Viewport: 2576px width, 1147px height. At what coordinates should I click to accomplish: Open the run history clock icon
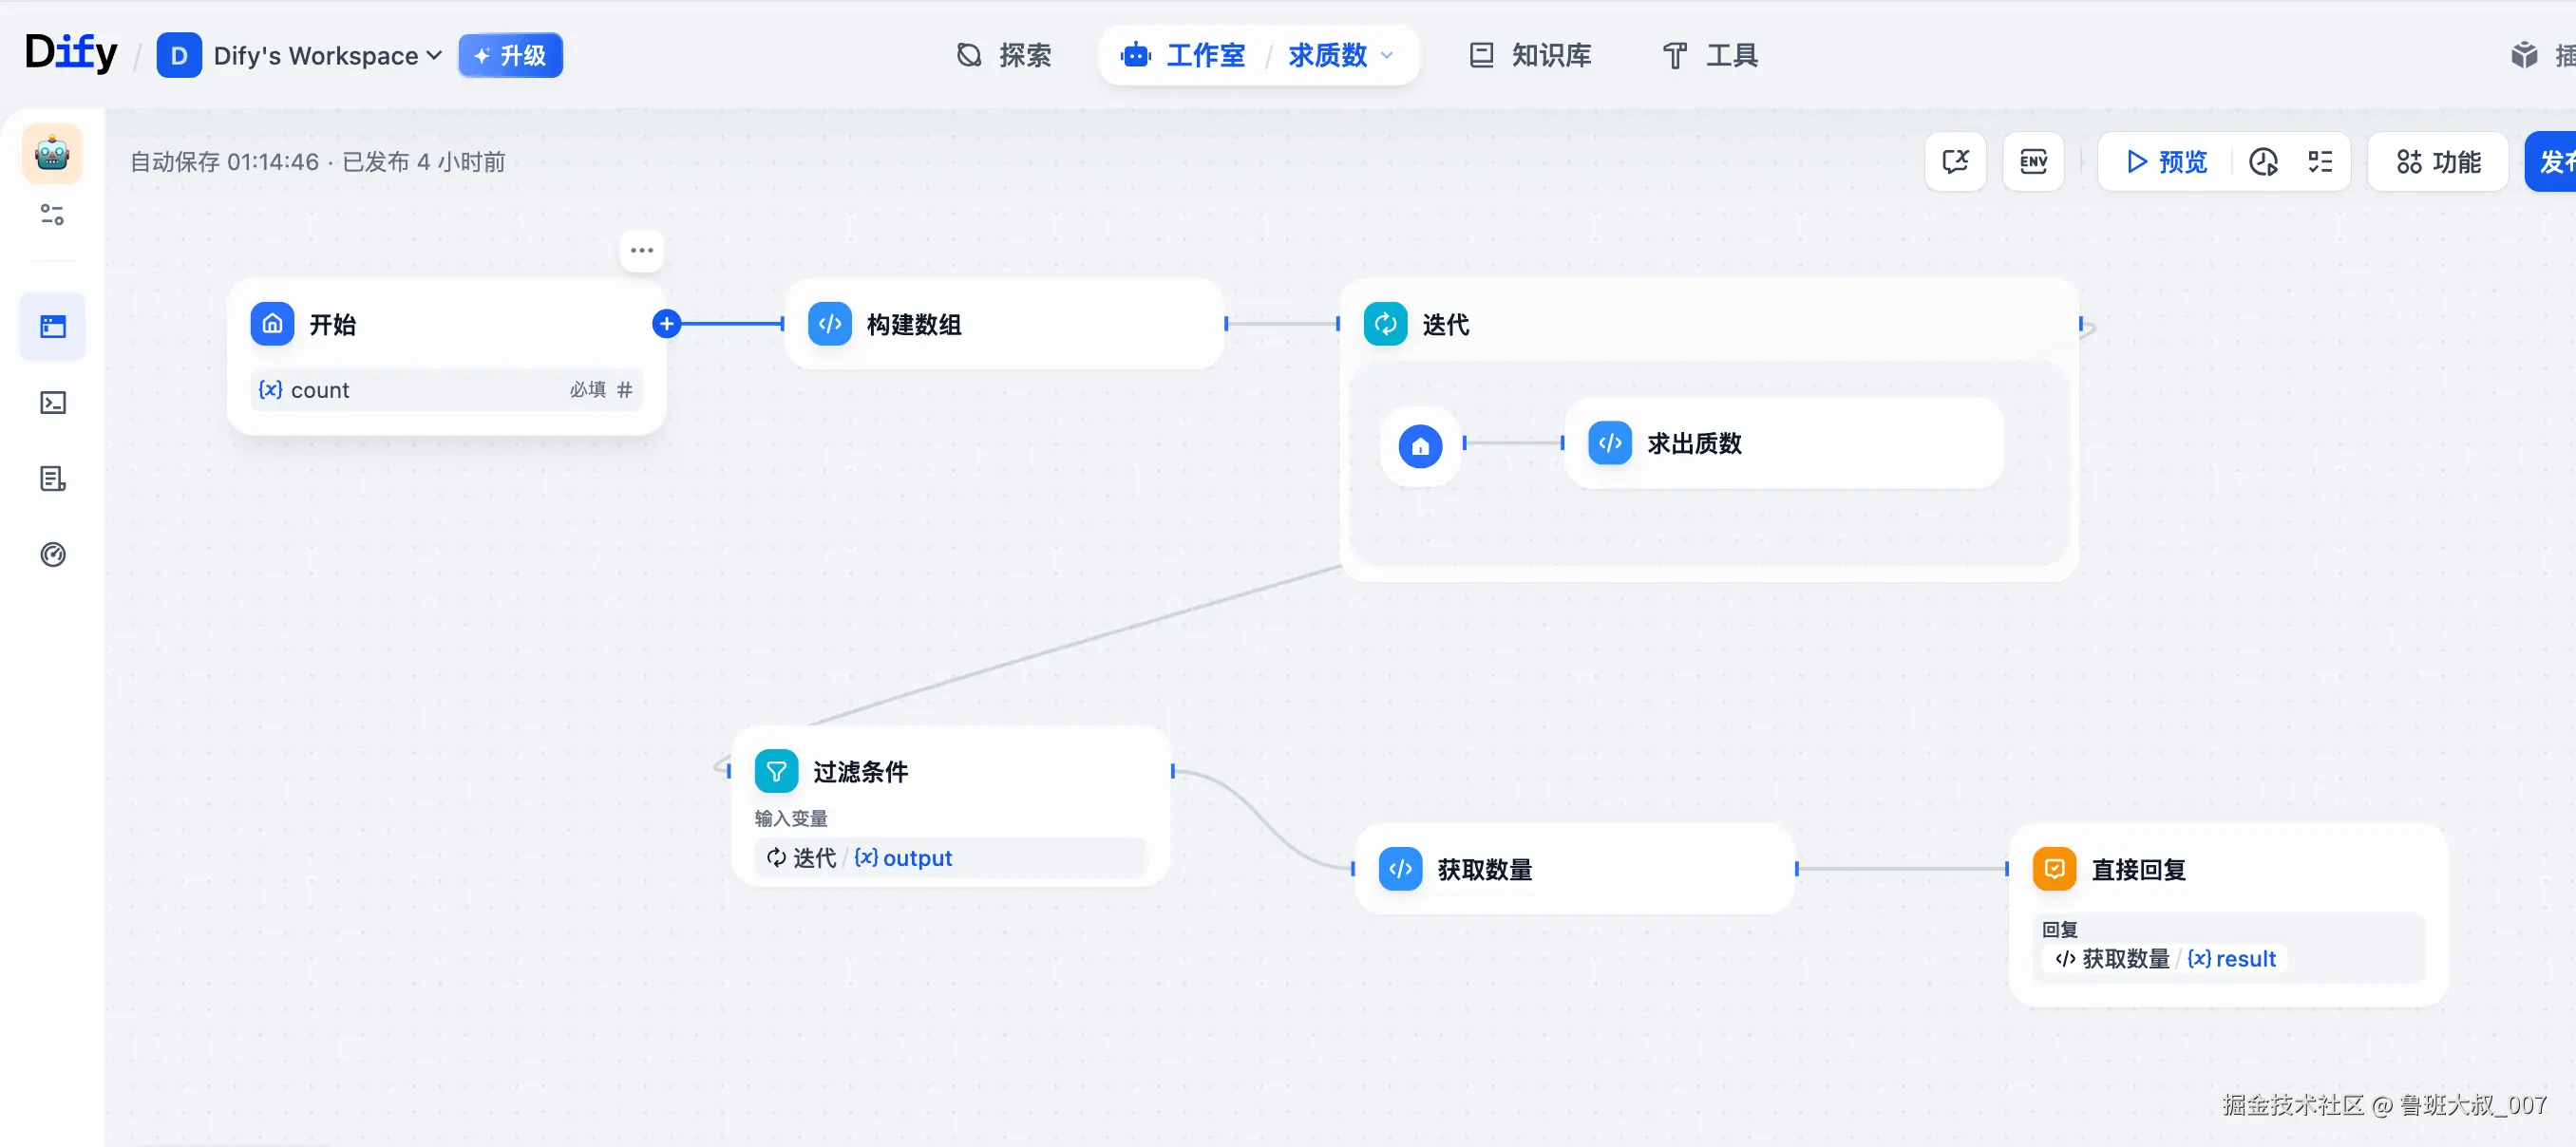pyautogui.click(x=2264, y=162)
